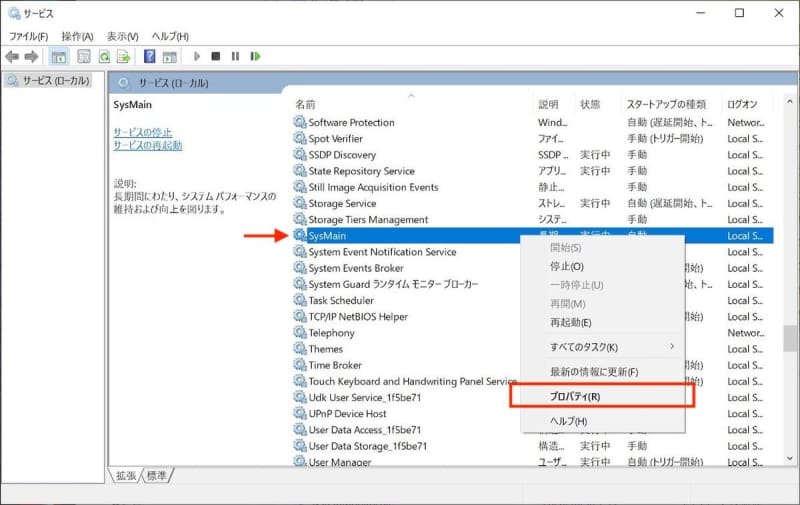Select the gear icon beside Time Broker
Viewport: 800px width, 505px height.
(x=300, y=365)
